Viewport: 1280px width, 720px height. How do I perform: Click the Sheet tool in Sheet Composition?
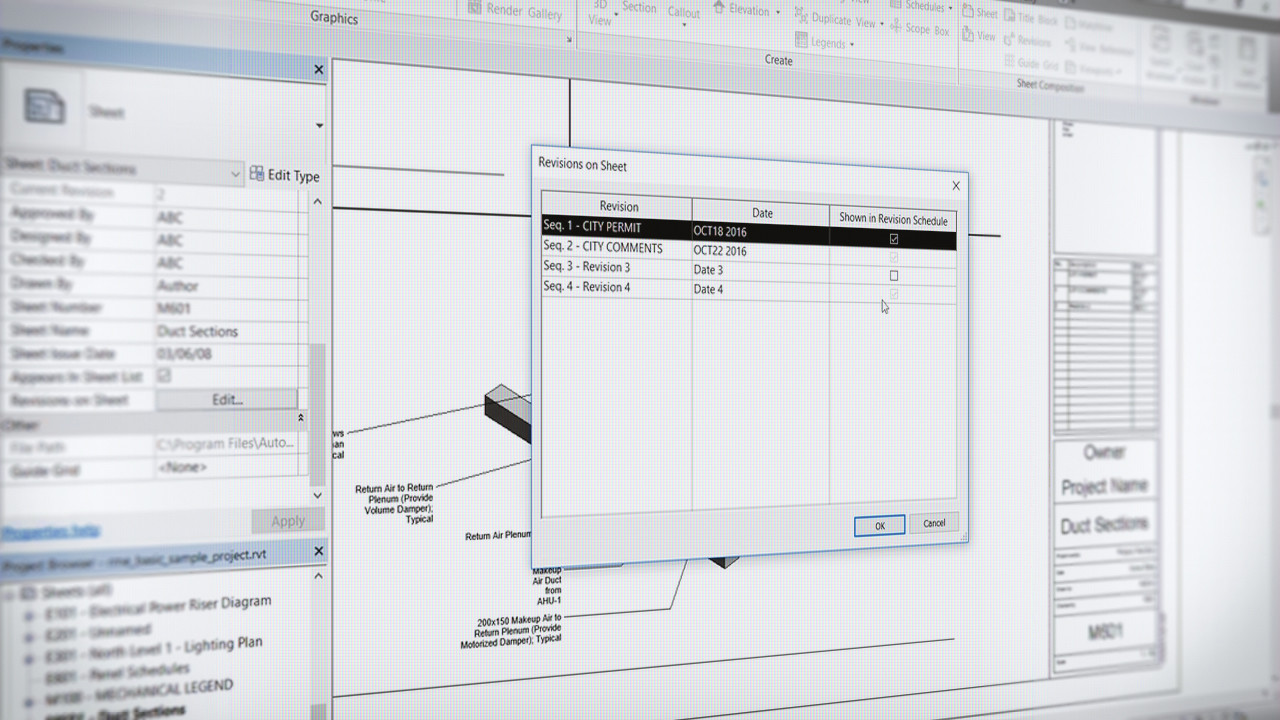coord(980,13)
